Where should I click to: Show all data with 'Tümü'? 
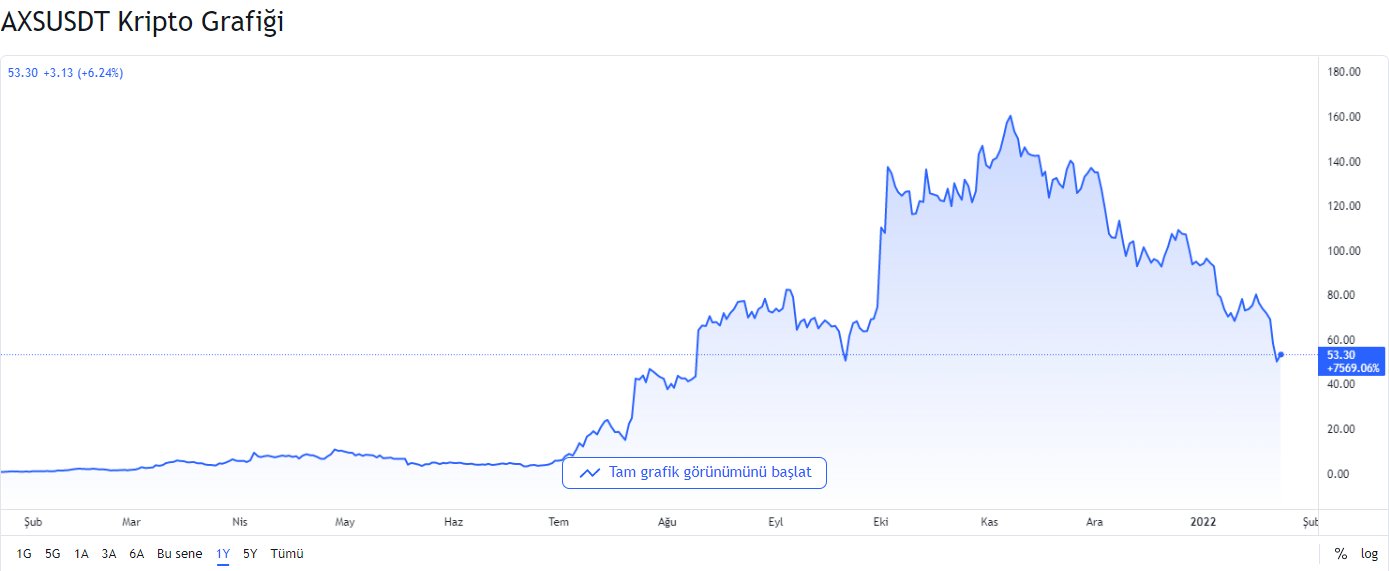pos(287,553)
